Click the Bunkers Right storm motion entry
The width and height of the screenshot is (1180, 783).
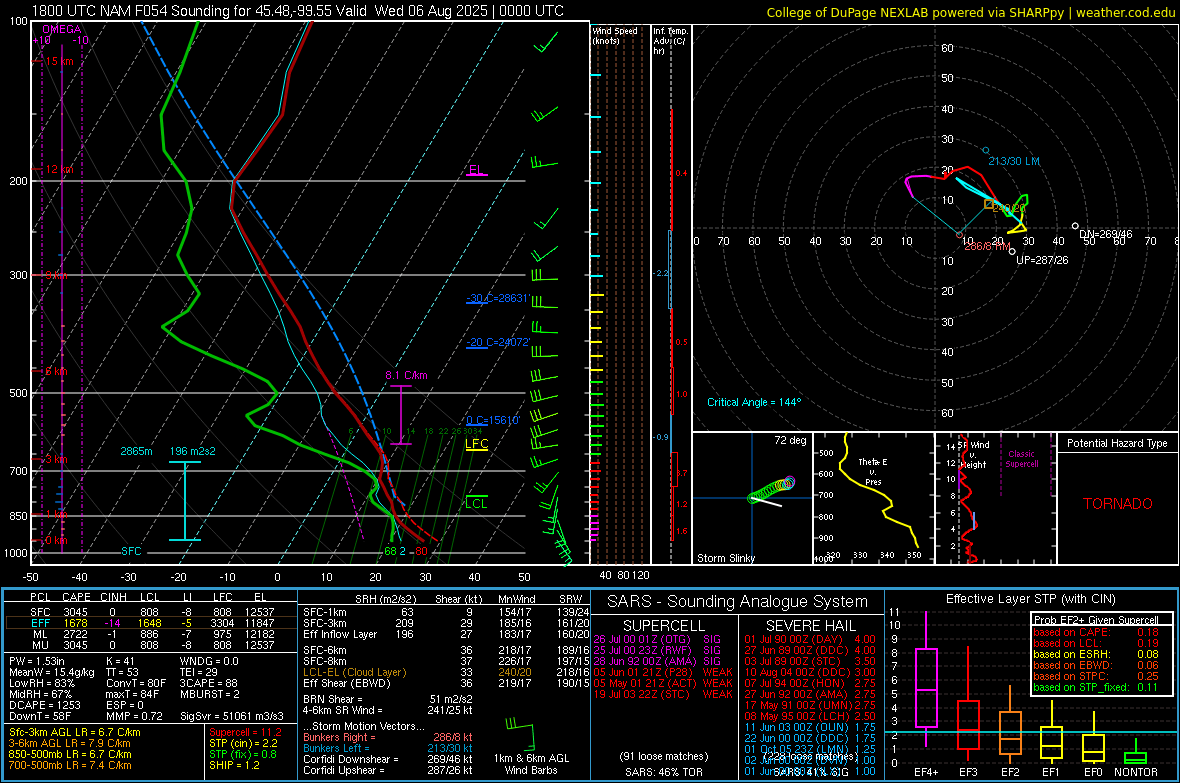click(x=388, y=737)
